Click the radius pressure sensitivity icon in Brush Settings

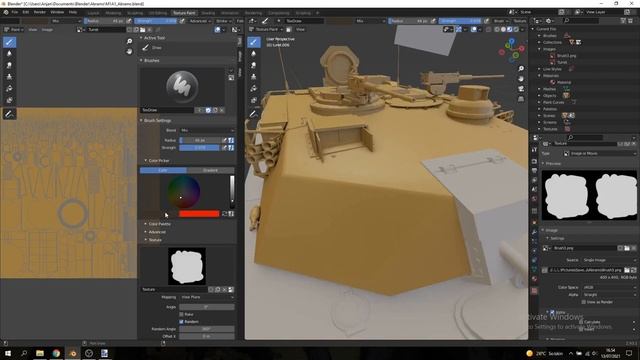(224, 140)
